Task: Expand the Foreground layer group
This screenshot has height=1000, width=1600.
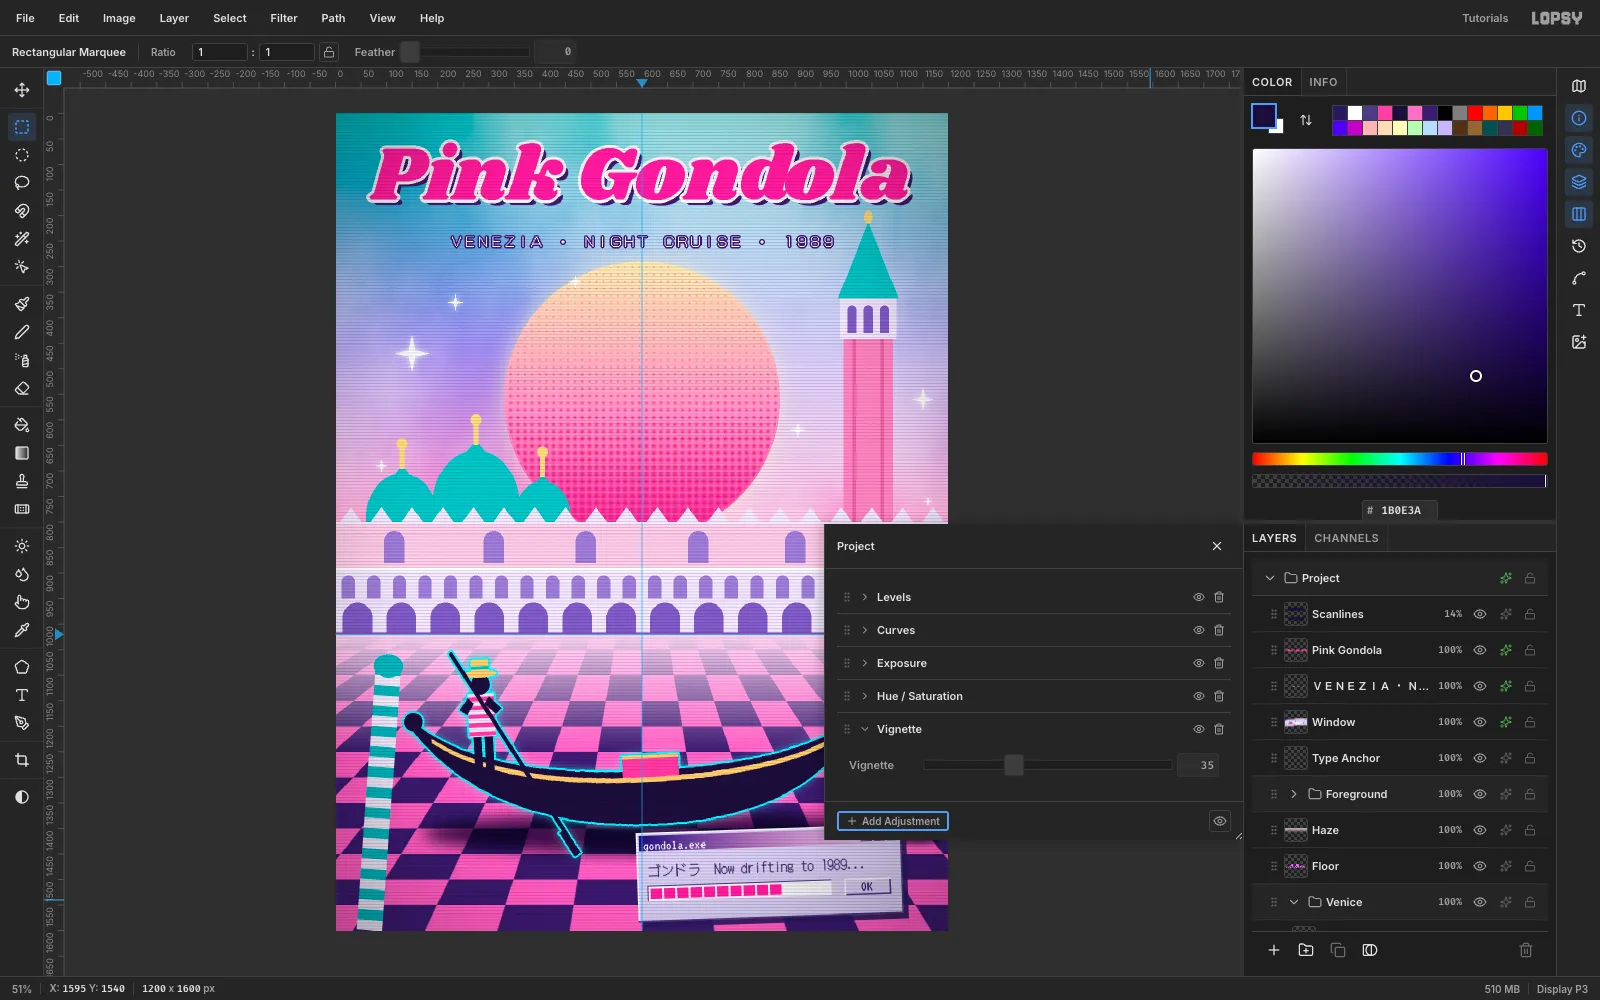Action: pyautogui.click(x=1294, y=794)
